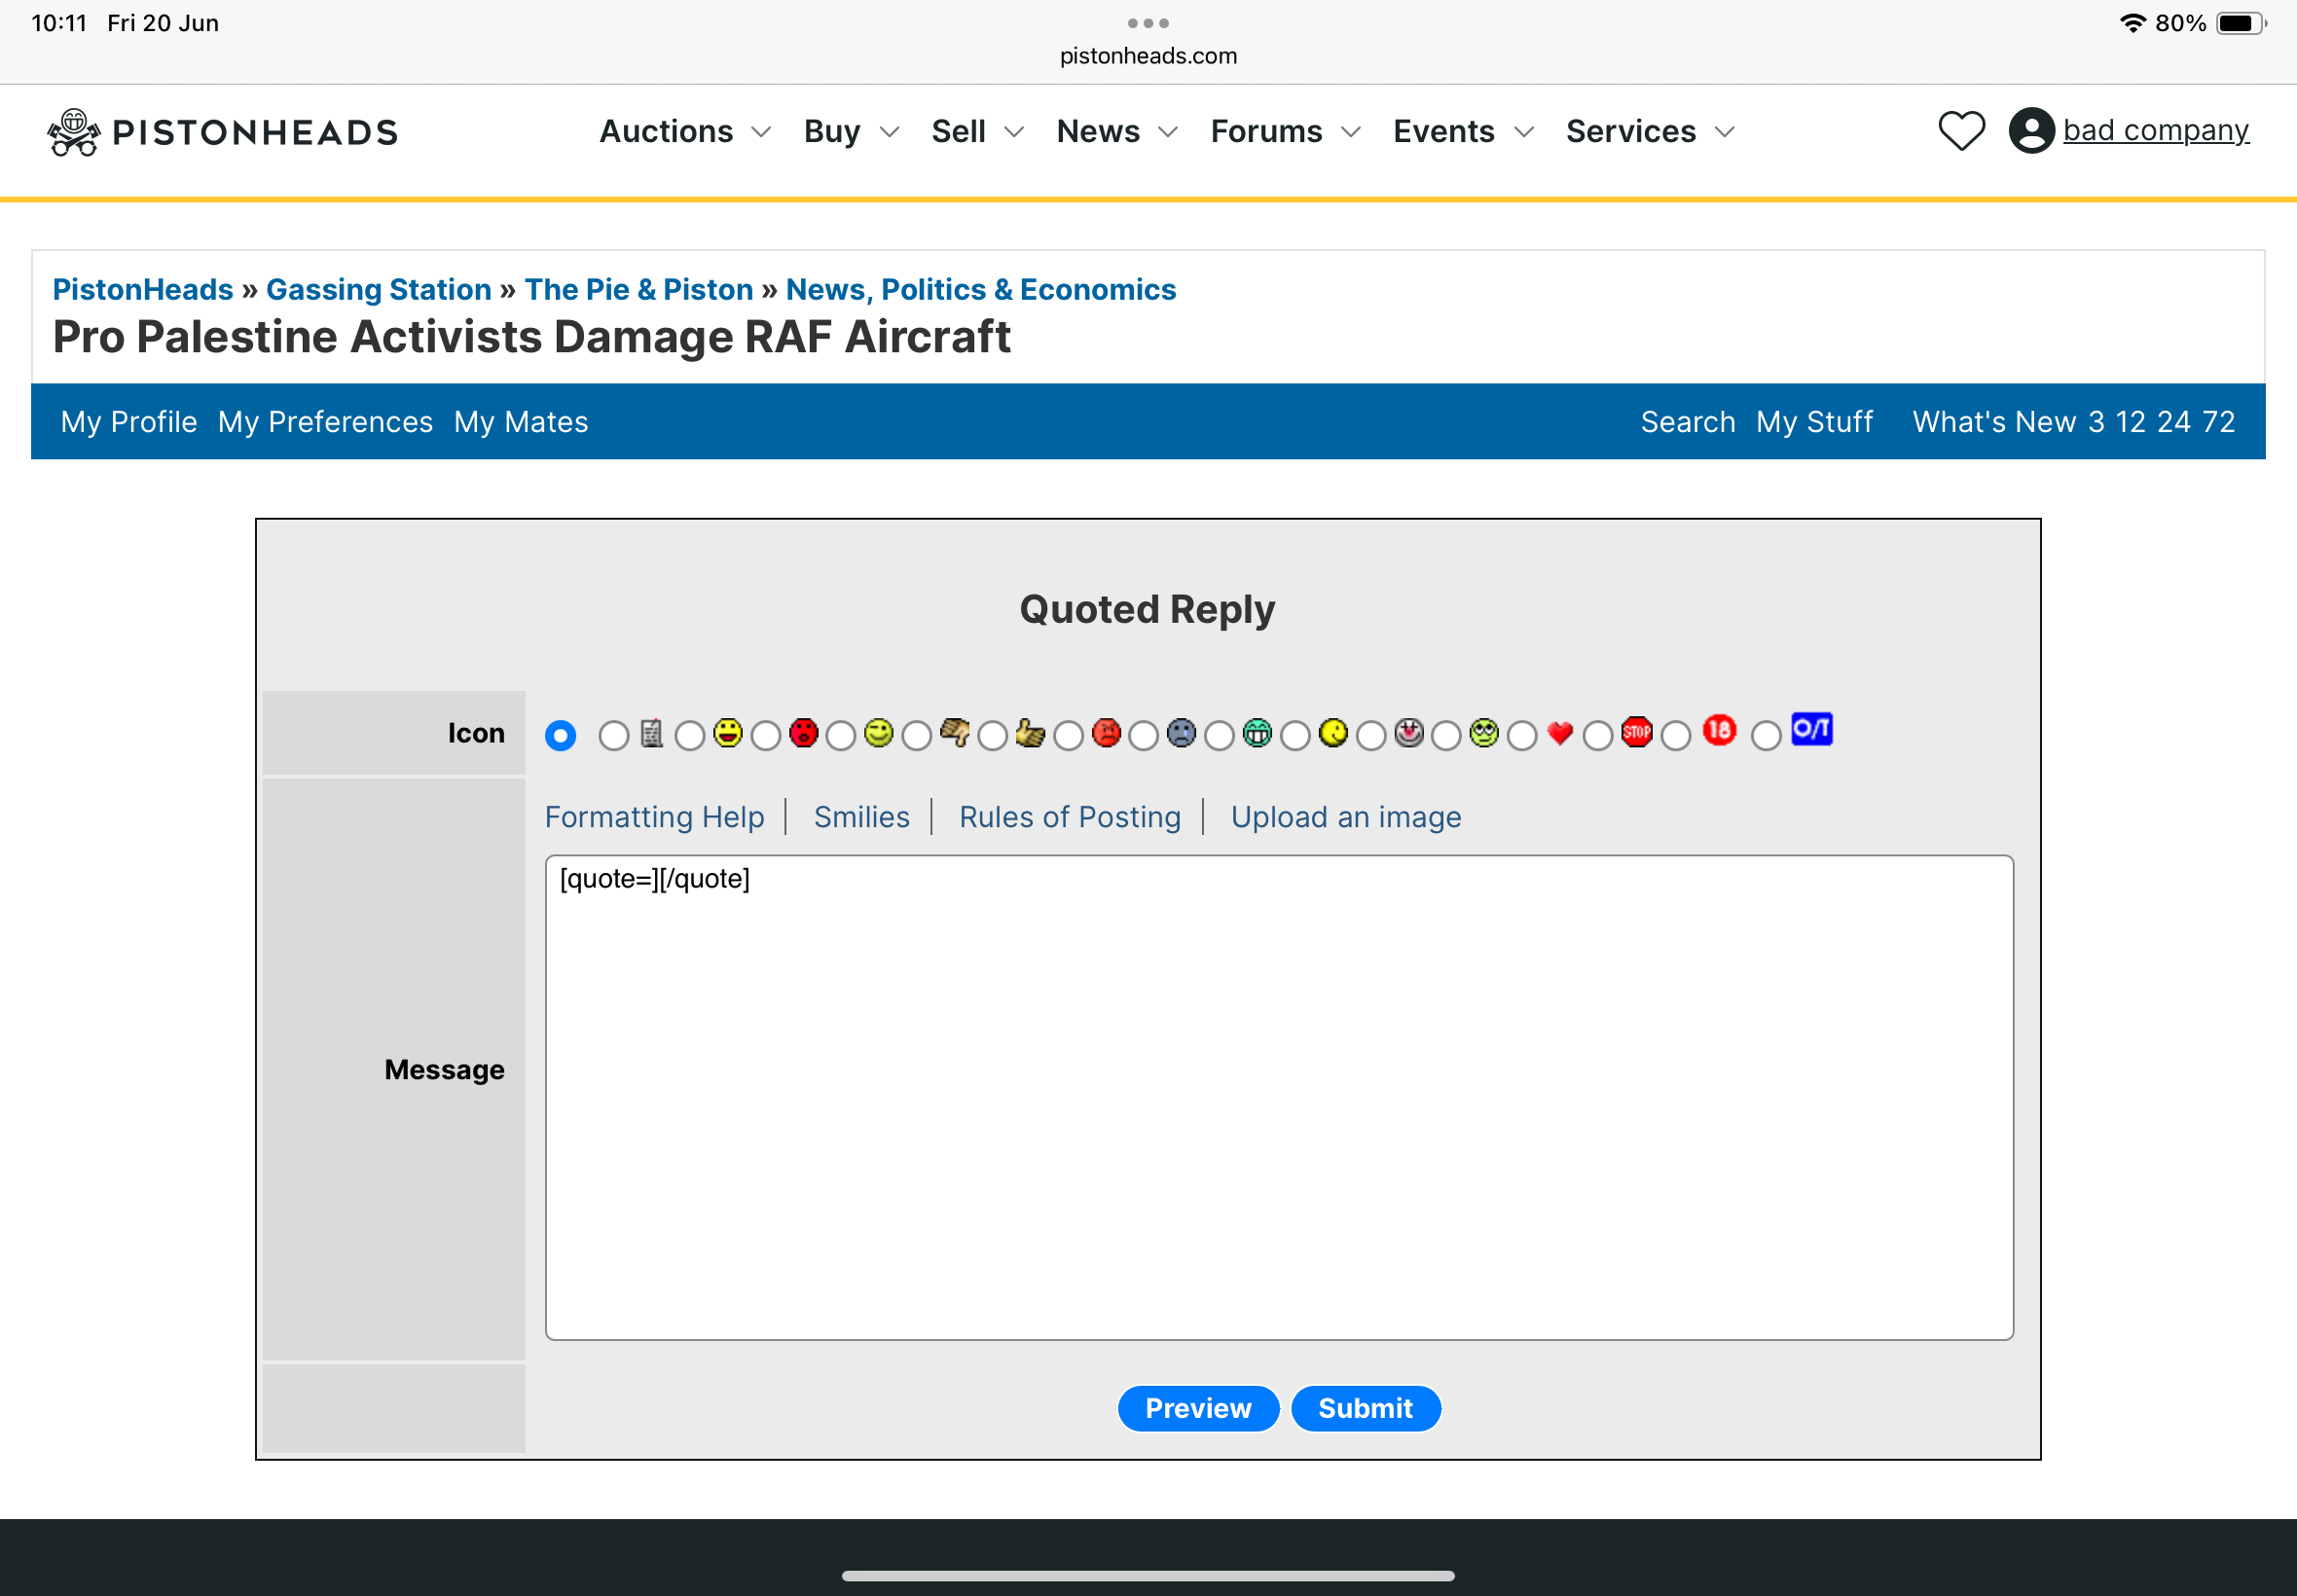Click the STOP sign post icon
The image size is (2297, 1596).
(1636, 733)
